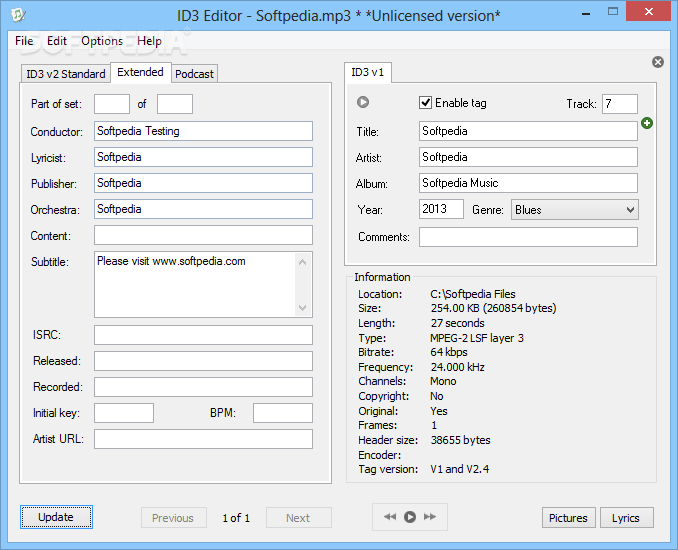Click the first Part of set field

coord(112,104)
